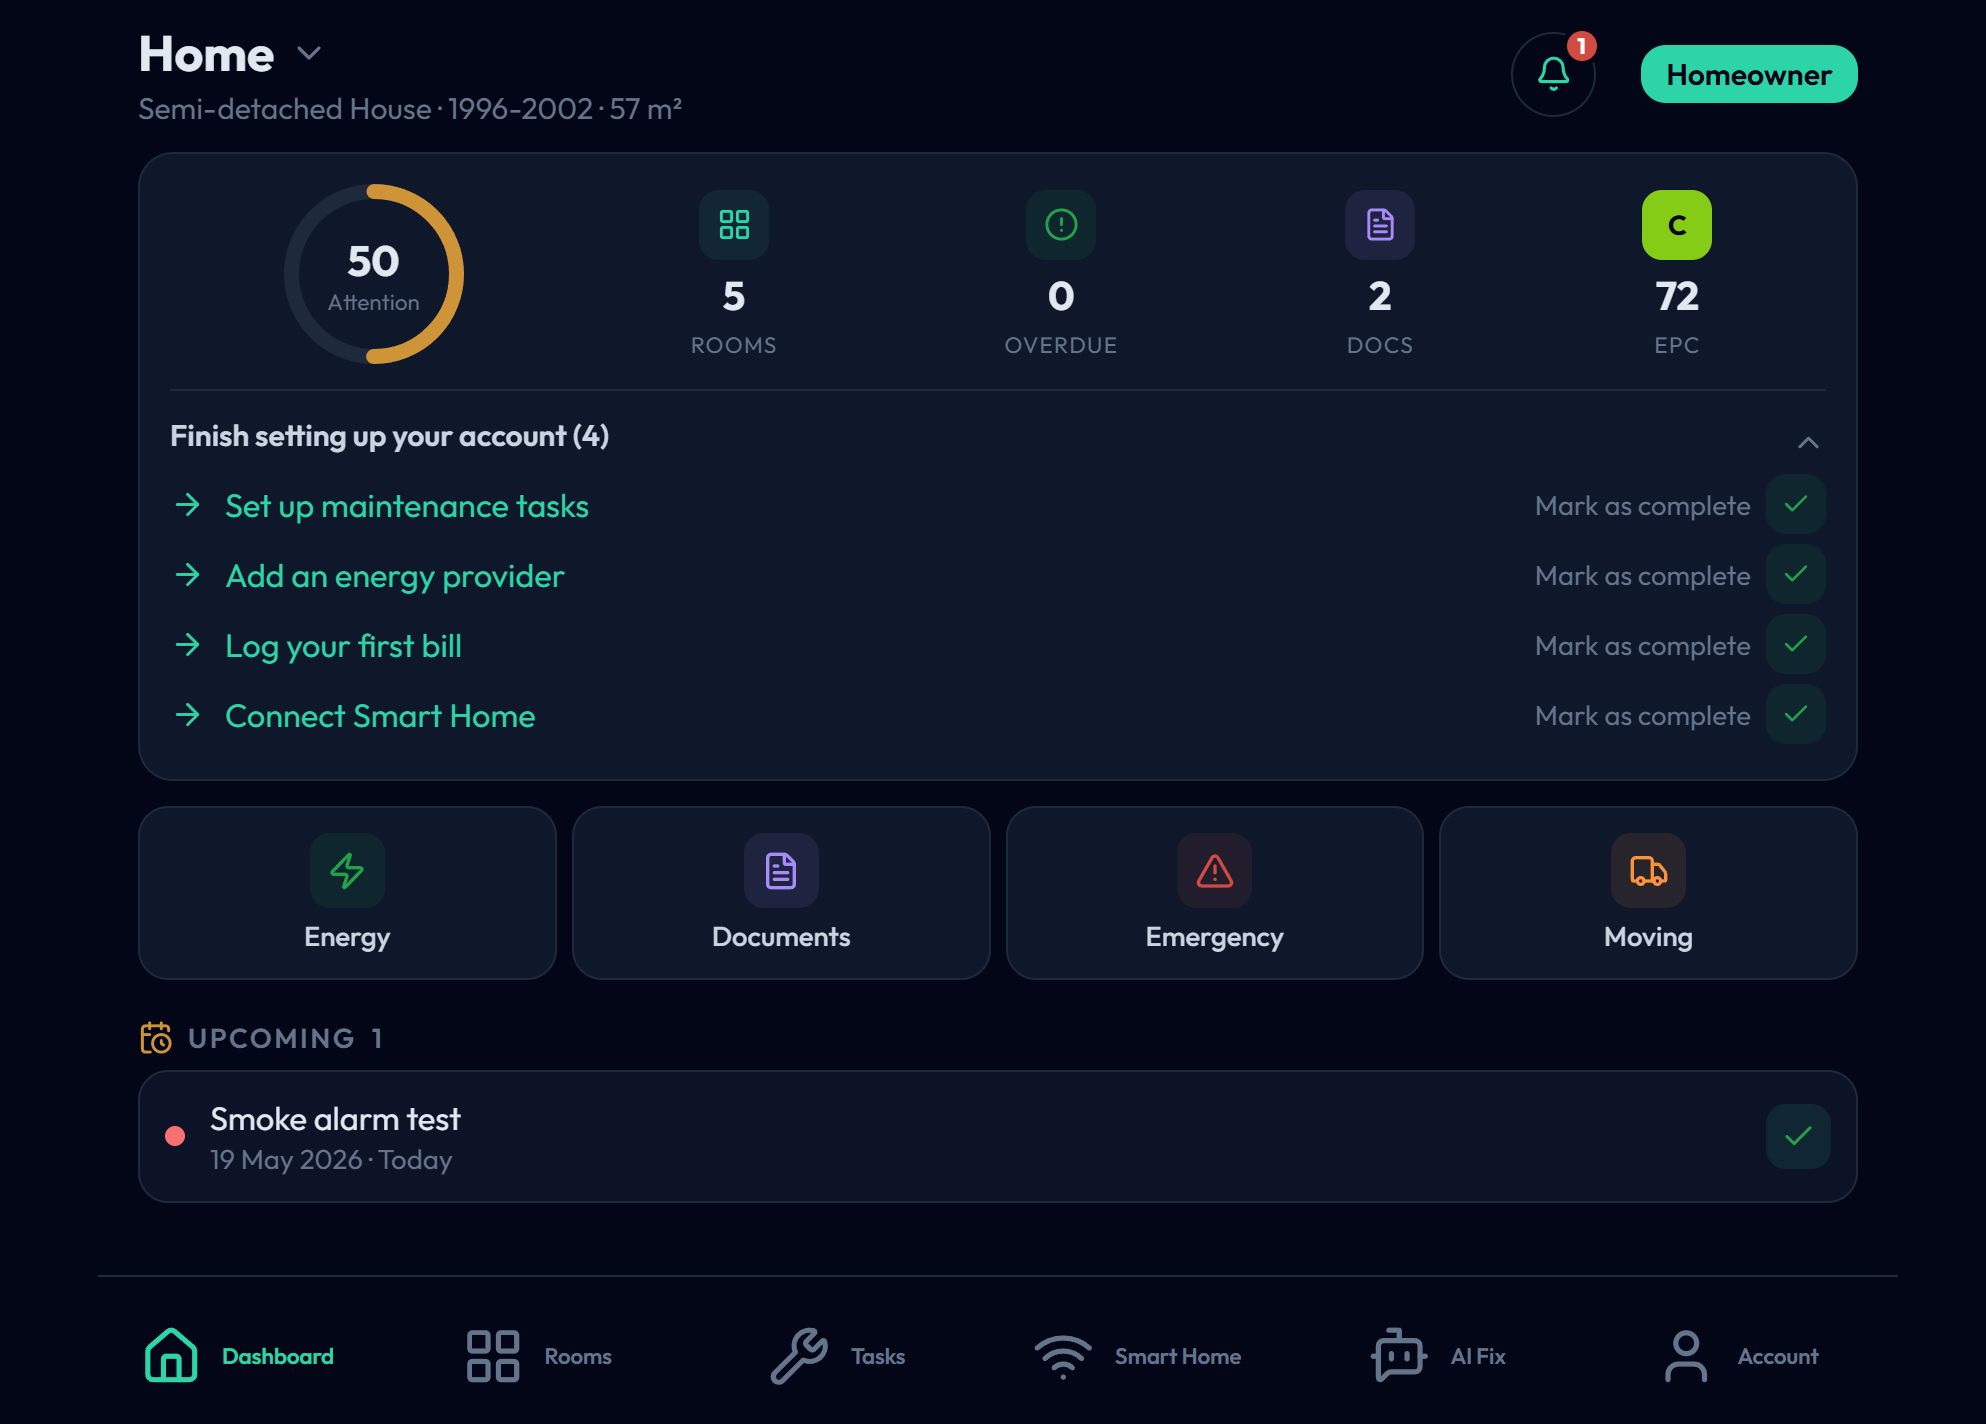The width and height of the screenshot is (1986, 1424).
Task: Check off Log your first bill
Action: click(1796, 645)
